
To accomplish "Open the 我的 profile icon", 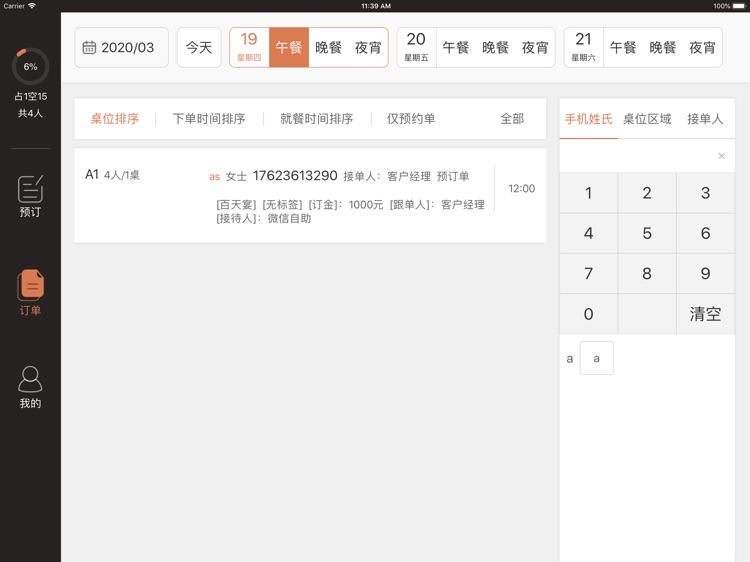I will coord(30,387).
